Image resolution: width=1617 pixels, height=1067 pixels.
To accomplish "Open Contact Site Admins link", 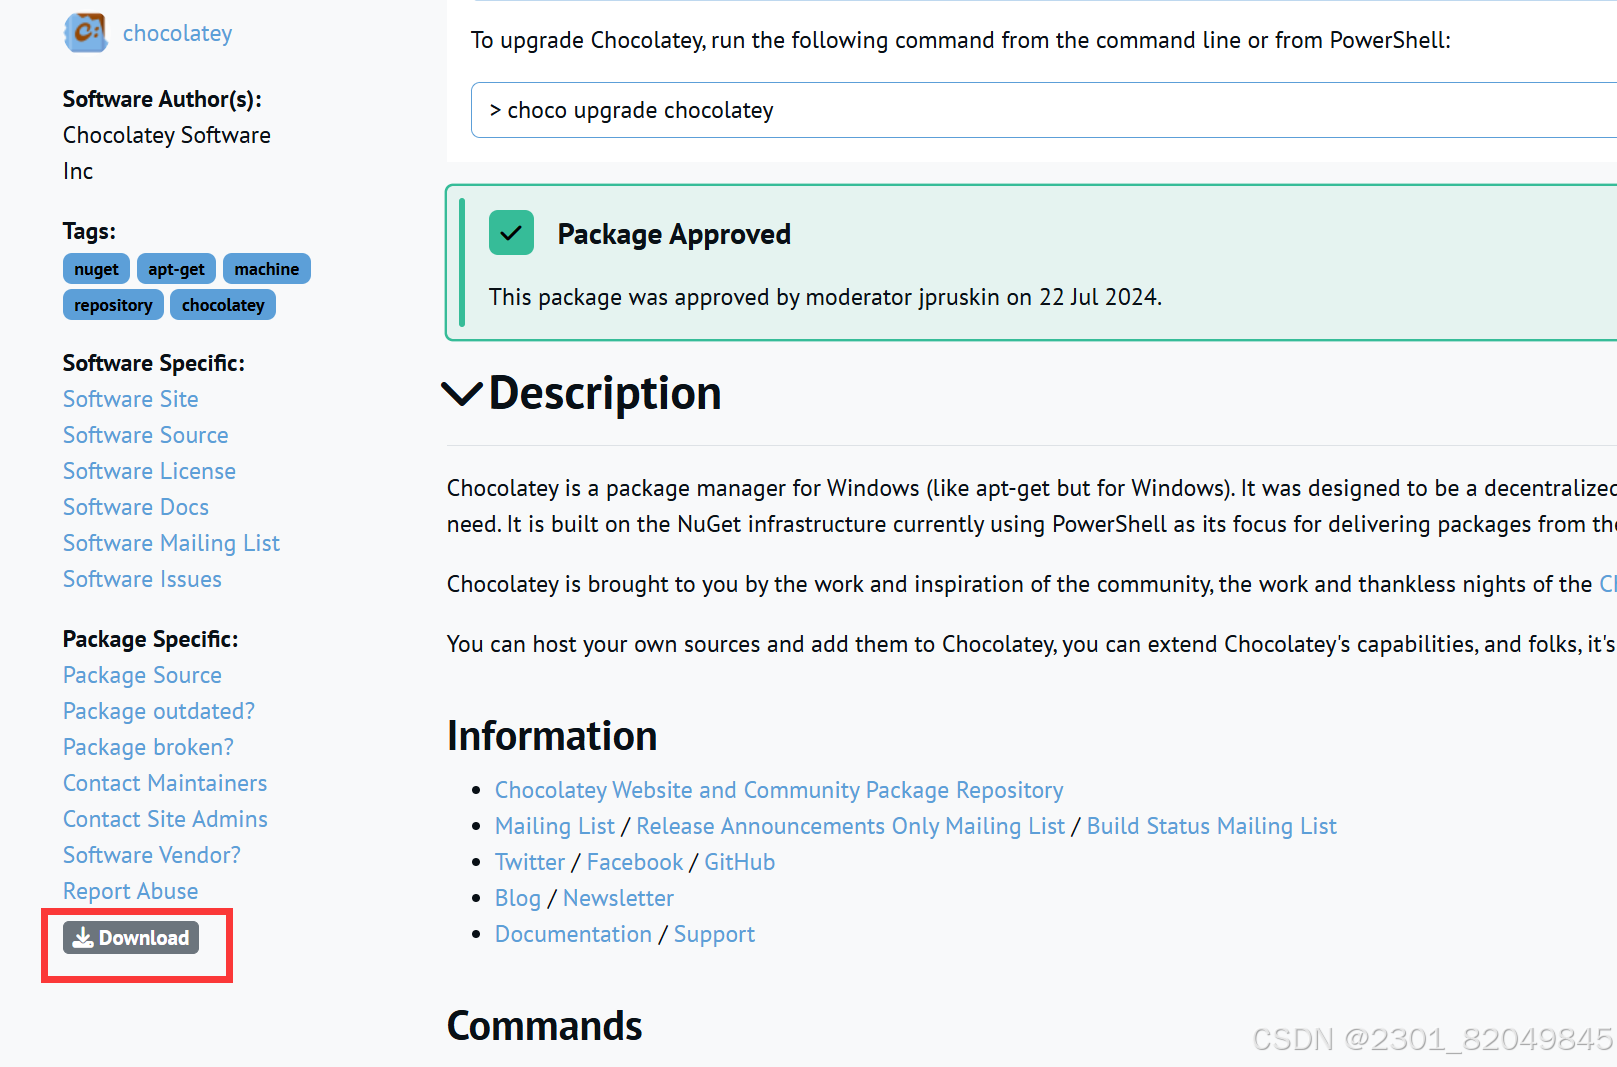I will coord(166,819).
